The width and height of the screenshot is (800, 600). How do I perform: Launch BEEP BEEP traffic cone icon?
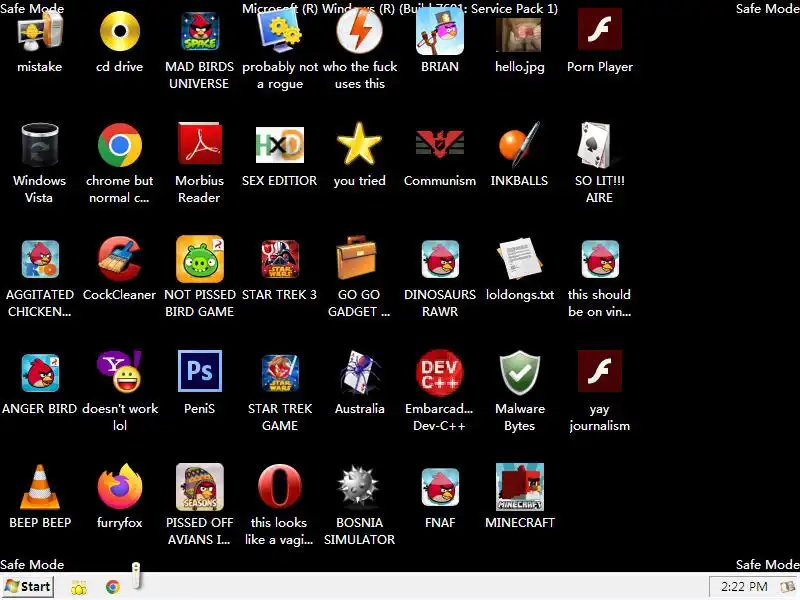[x=40, y=487]
